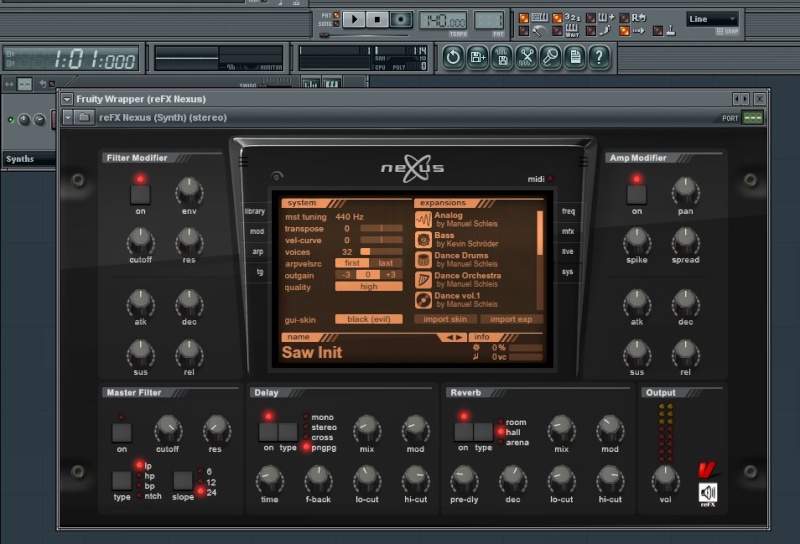Click the Dance vol.1 expansion disc icon
Screen dimensions: 800x544
point(423,300)
